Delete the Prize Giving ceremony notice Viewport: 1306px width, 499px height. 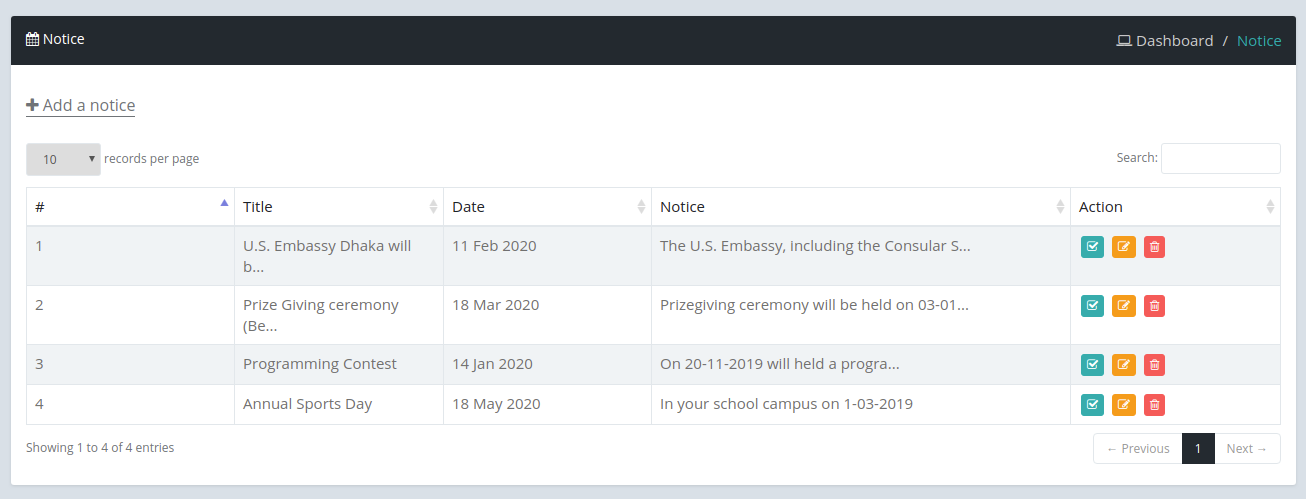point(1154,306)
